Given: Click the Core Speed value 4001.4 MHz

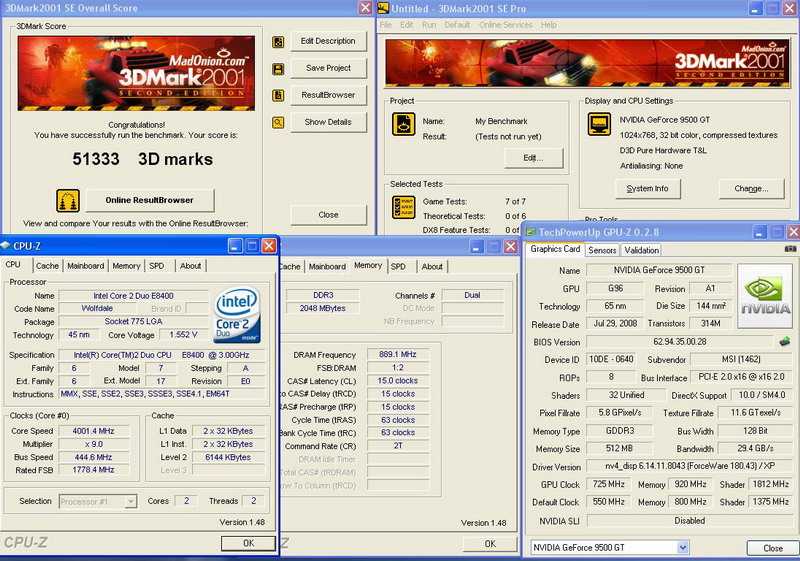Looking at the screenshot, I should point(93,431).
